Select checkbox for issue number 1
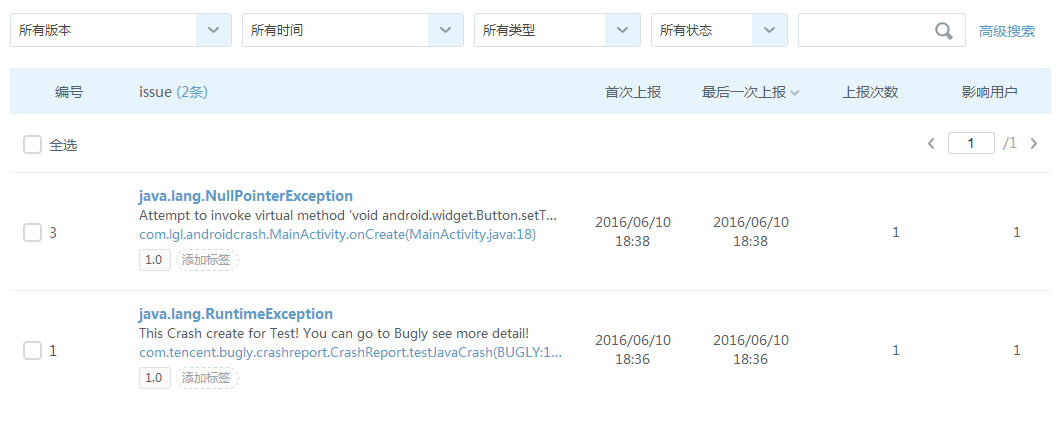The image size is (1060, 423). pos(33,351)
